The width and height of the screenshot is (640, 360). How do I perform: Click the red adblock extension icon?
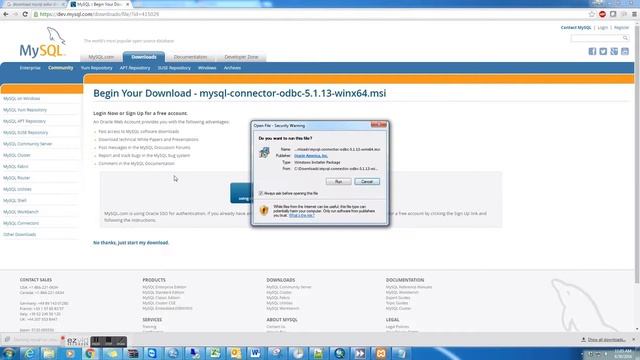[602, 14]
